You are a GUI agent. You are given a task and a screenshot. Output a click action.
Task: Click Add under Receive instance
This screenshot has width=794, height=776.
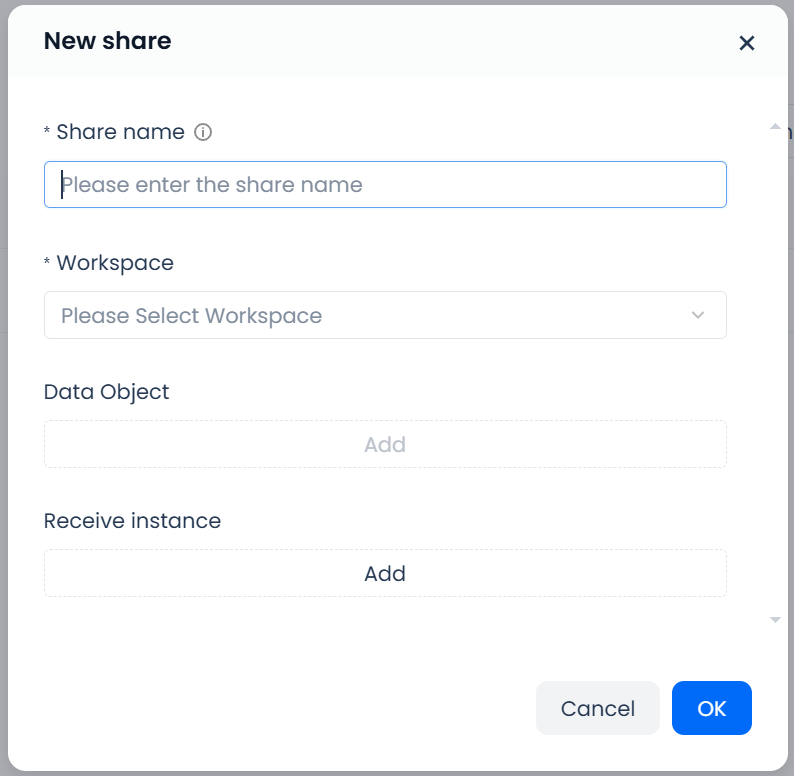pyautogui.click(x=385, y=574)
